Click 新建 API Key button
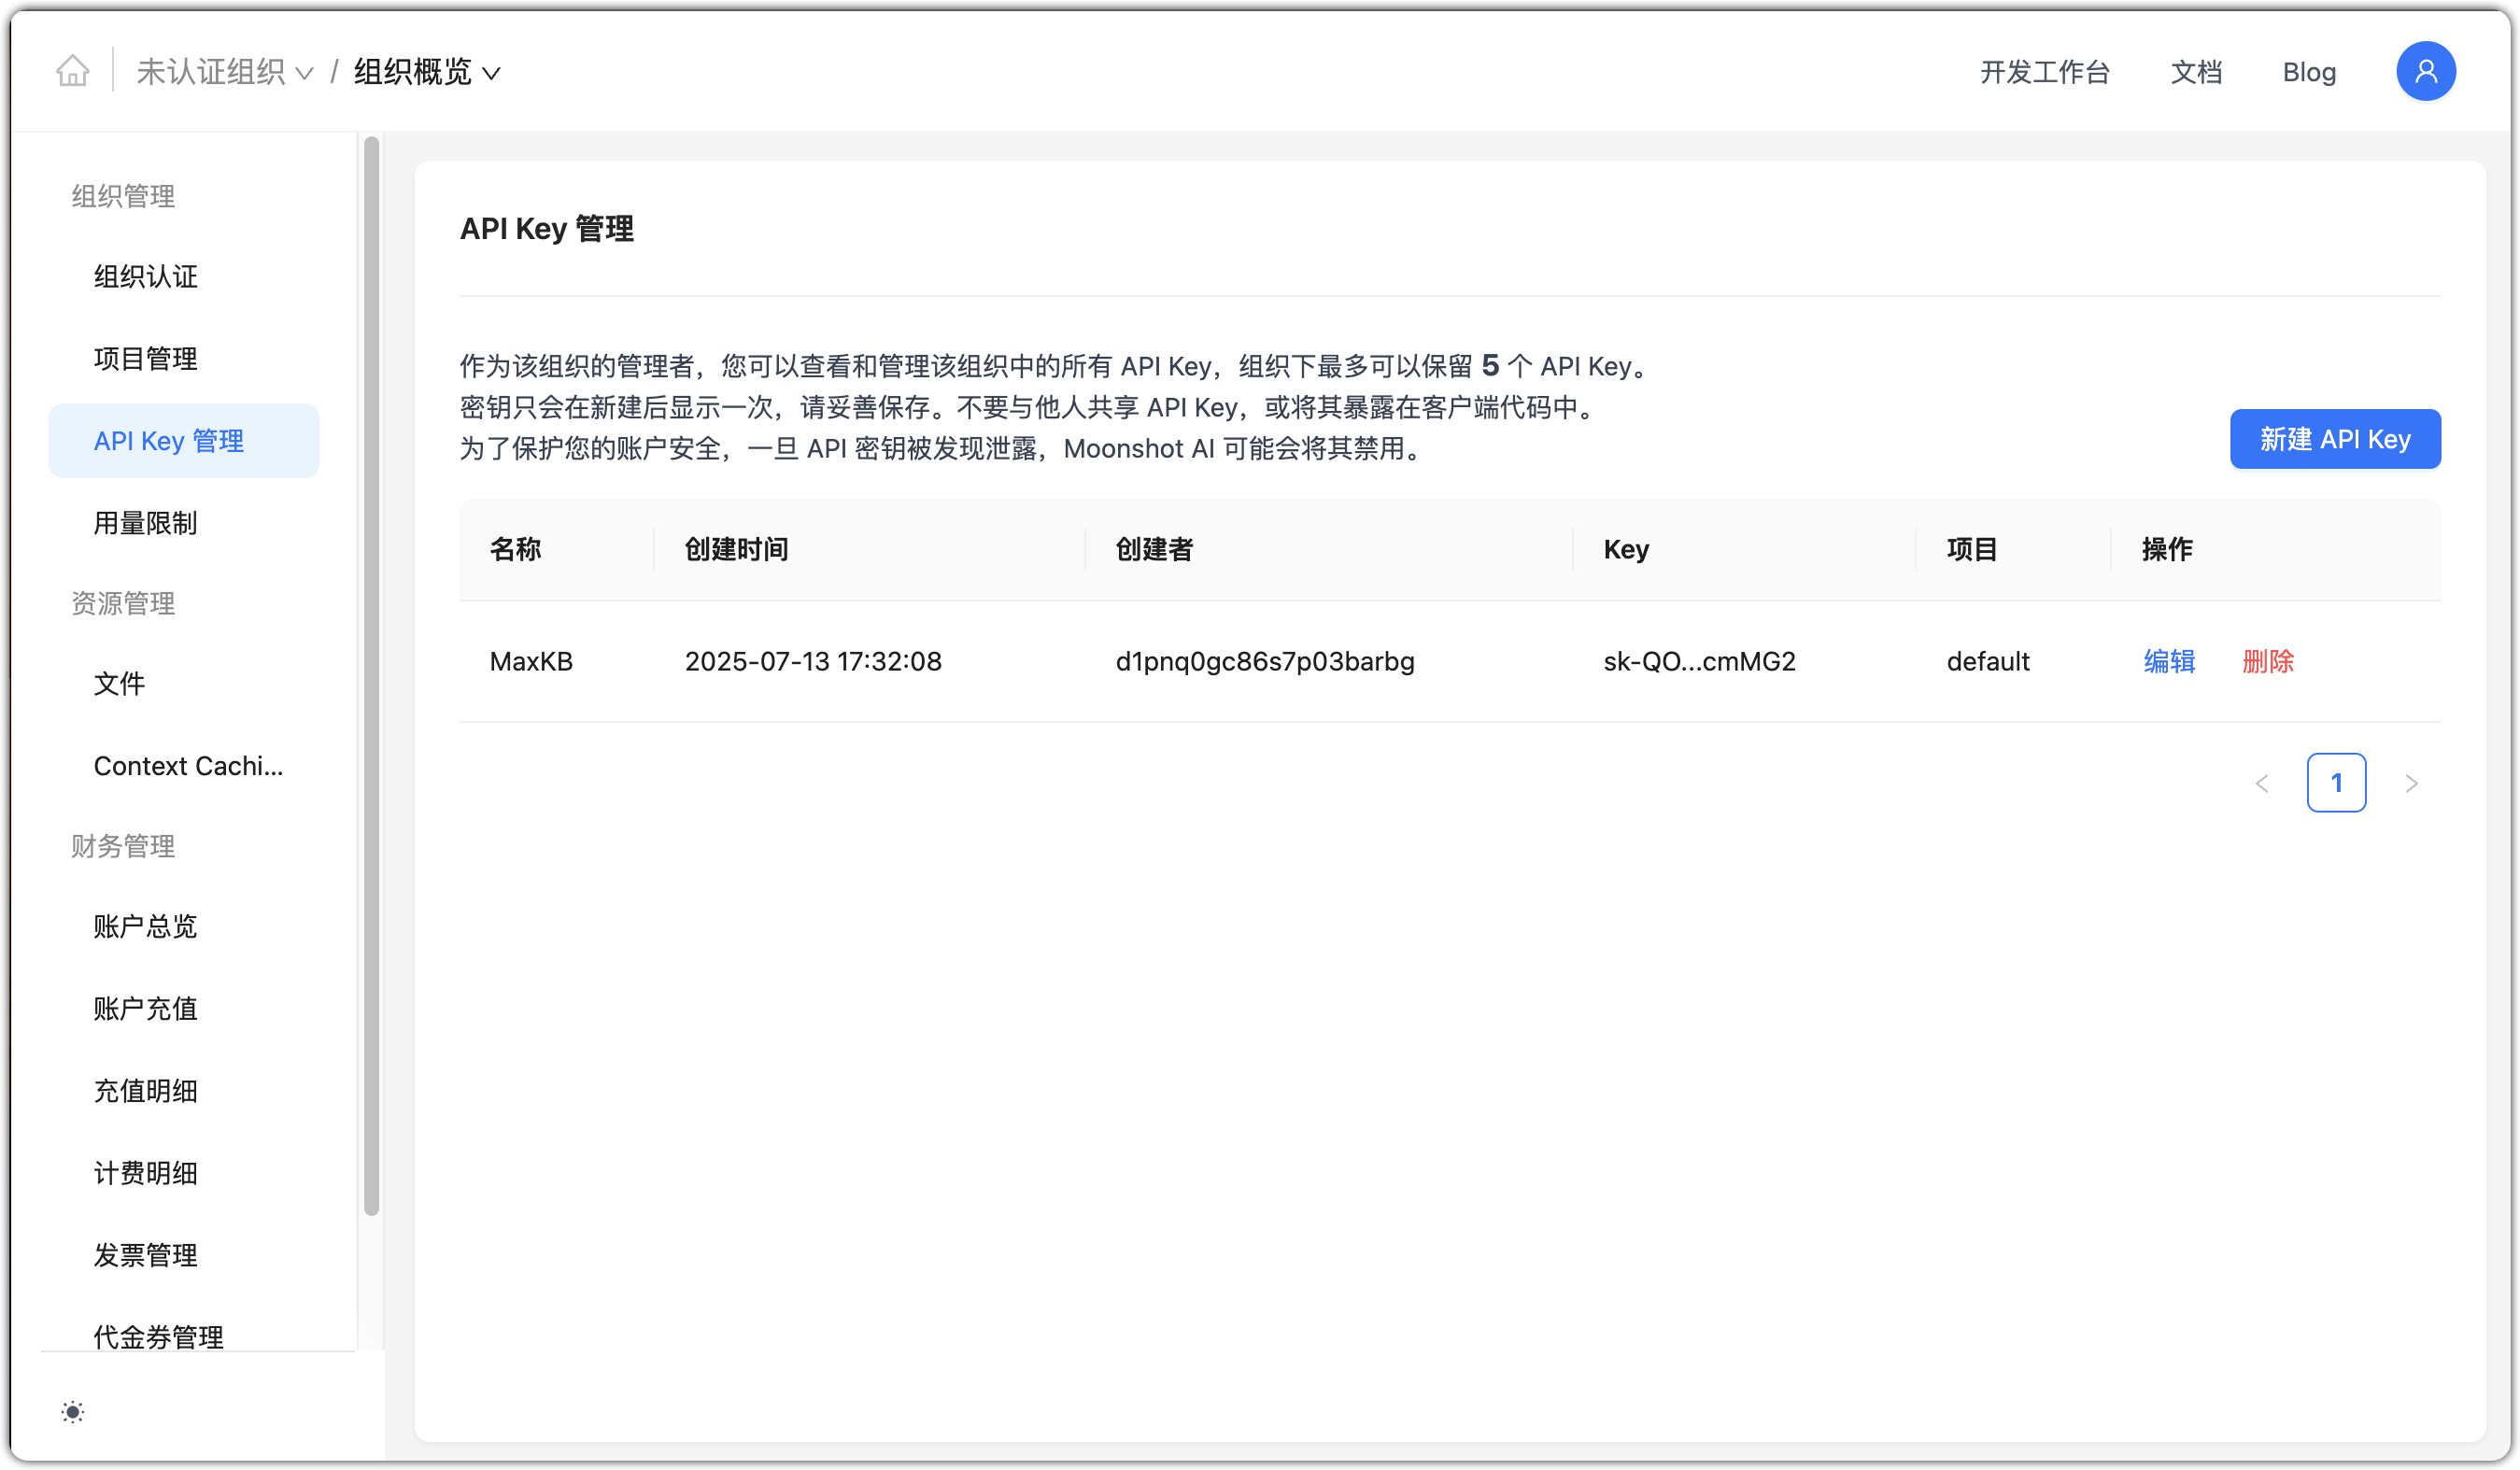Image resolution: width=2520 pixels, height=1470 pixels. [2334, 439]
